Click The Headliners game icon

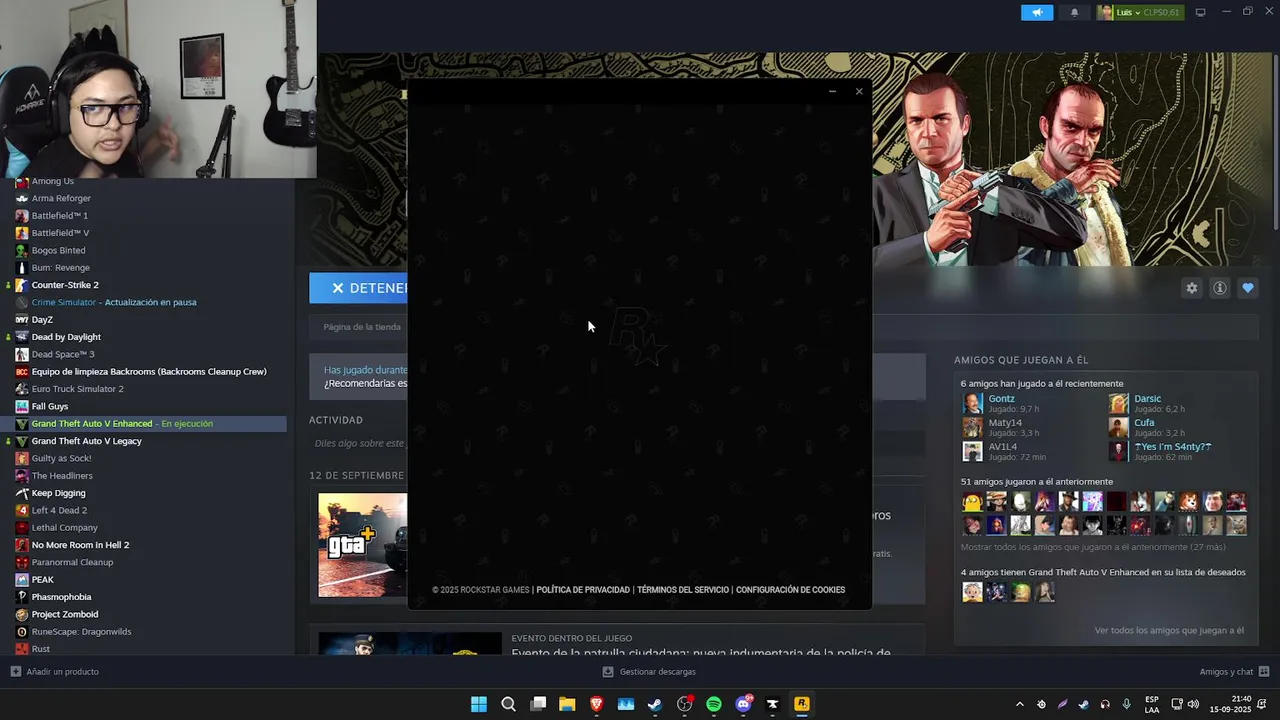[x=22, y=476]
